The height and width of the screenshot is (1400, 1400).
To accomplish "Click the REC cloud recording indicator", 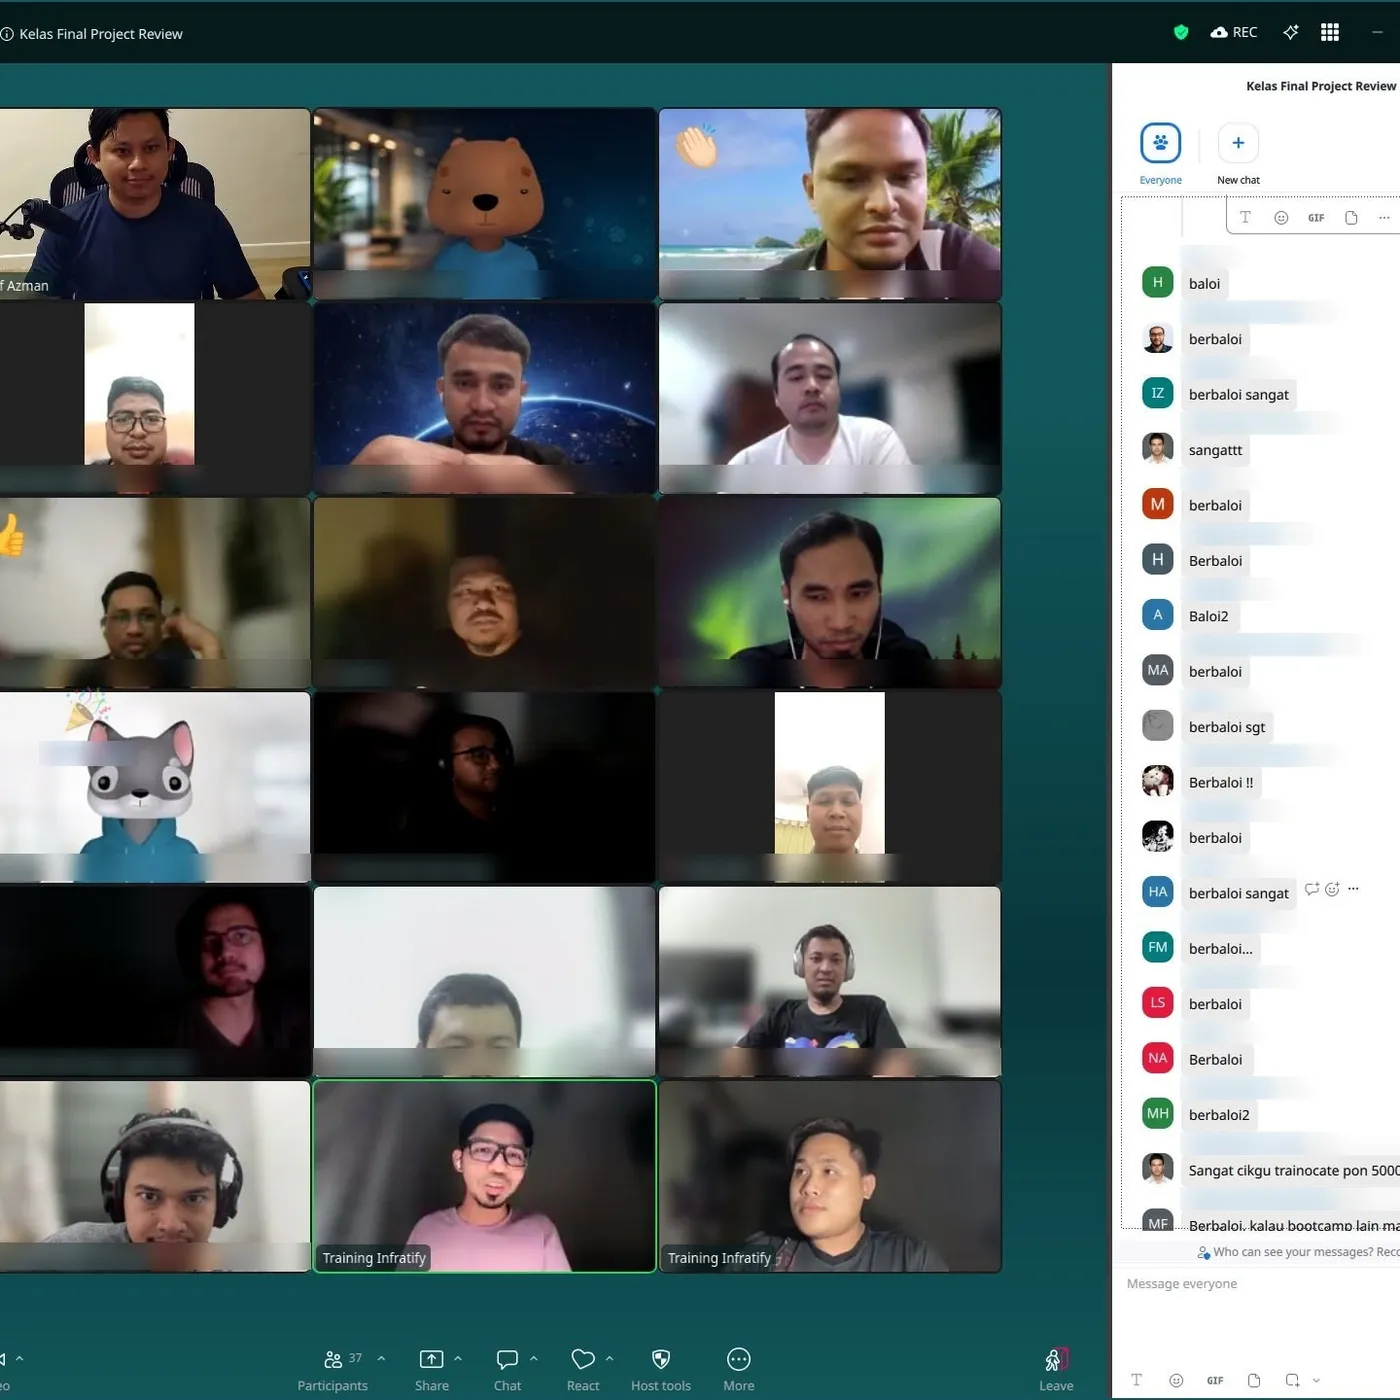I will pos(1233,32).
